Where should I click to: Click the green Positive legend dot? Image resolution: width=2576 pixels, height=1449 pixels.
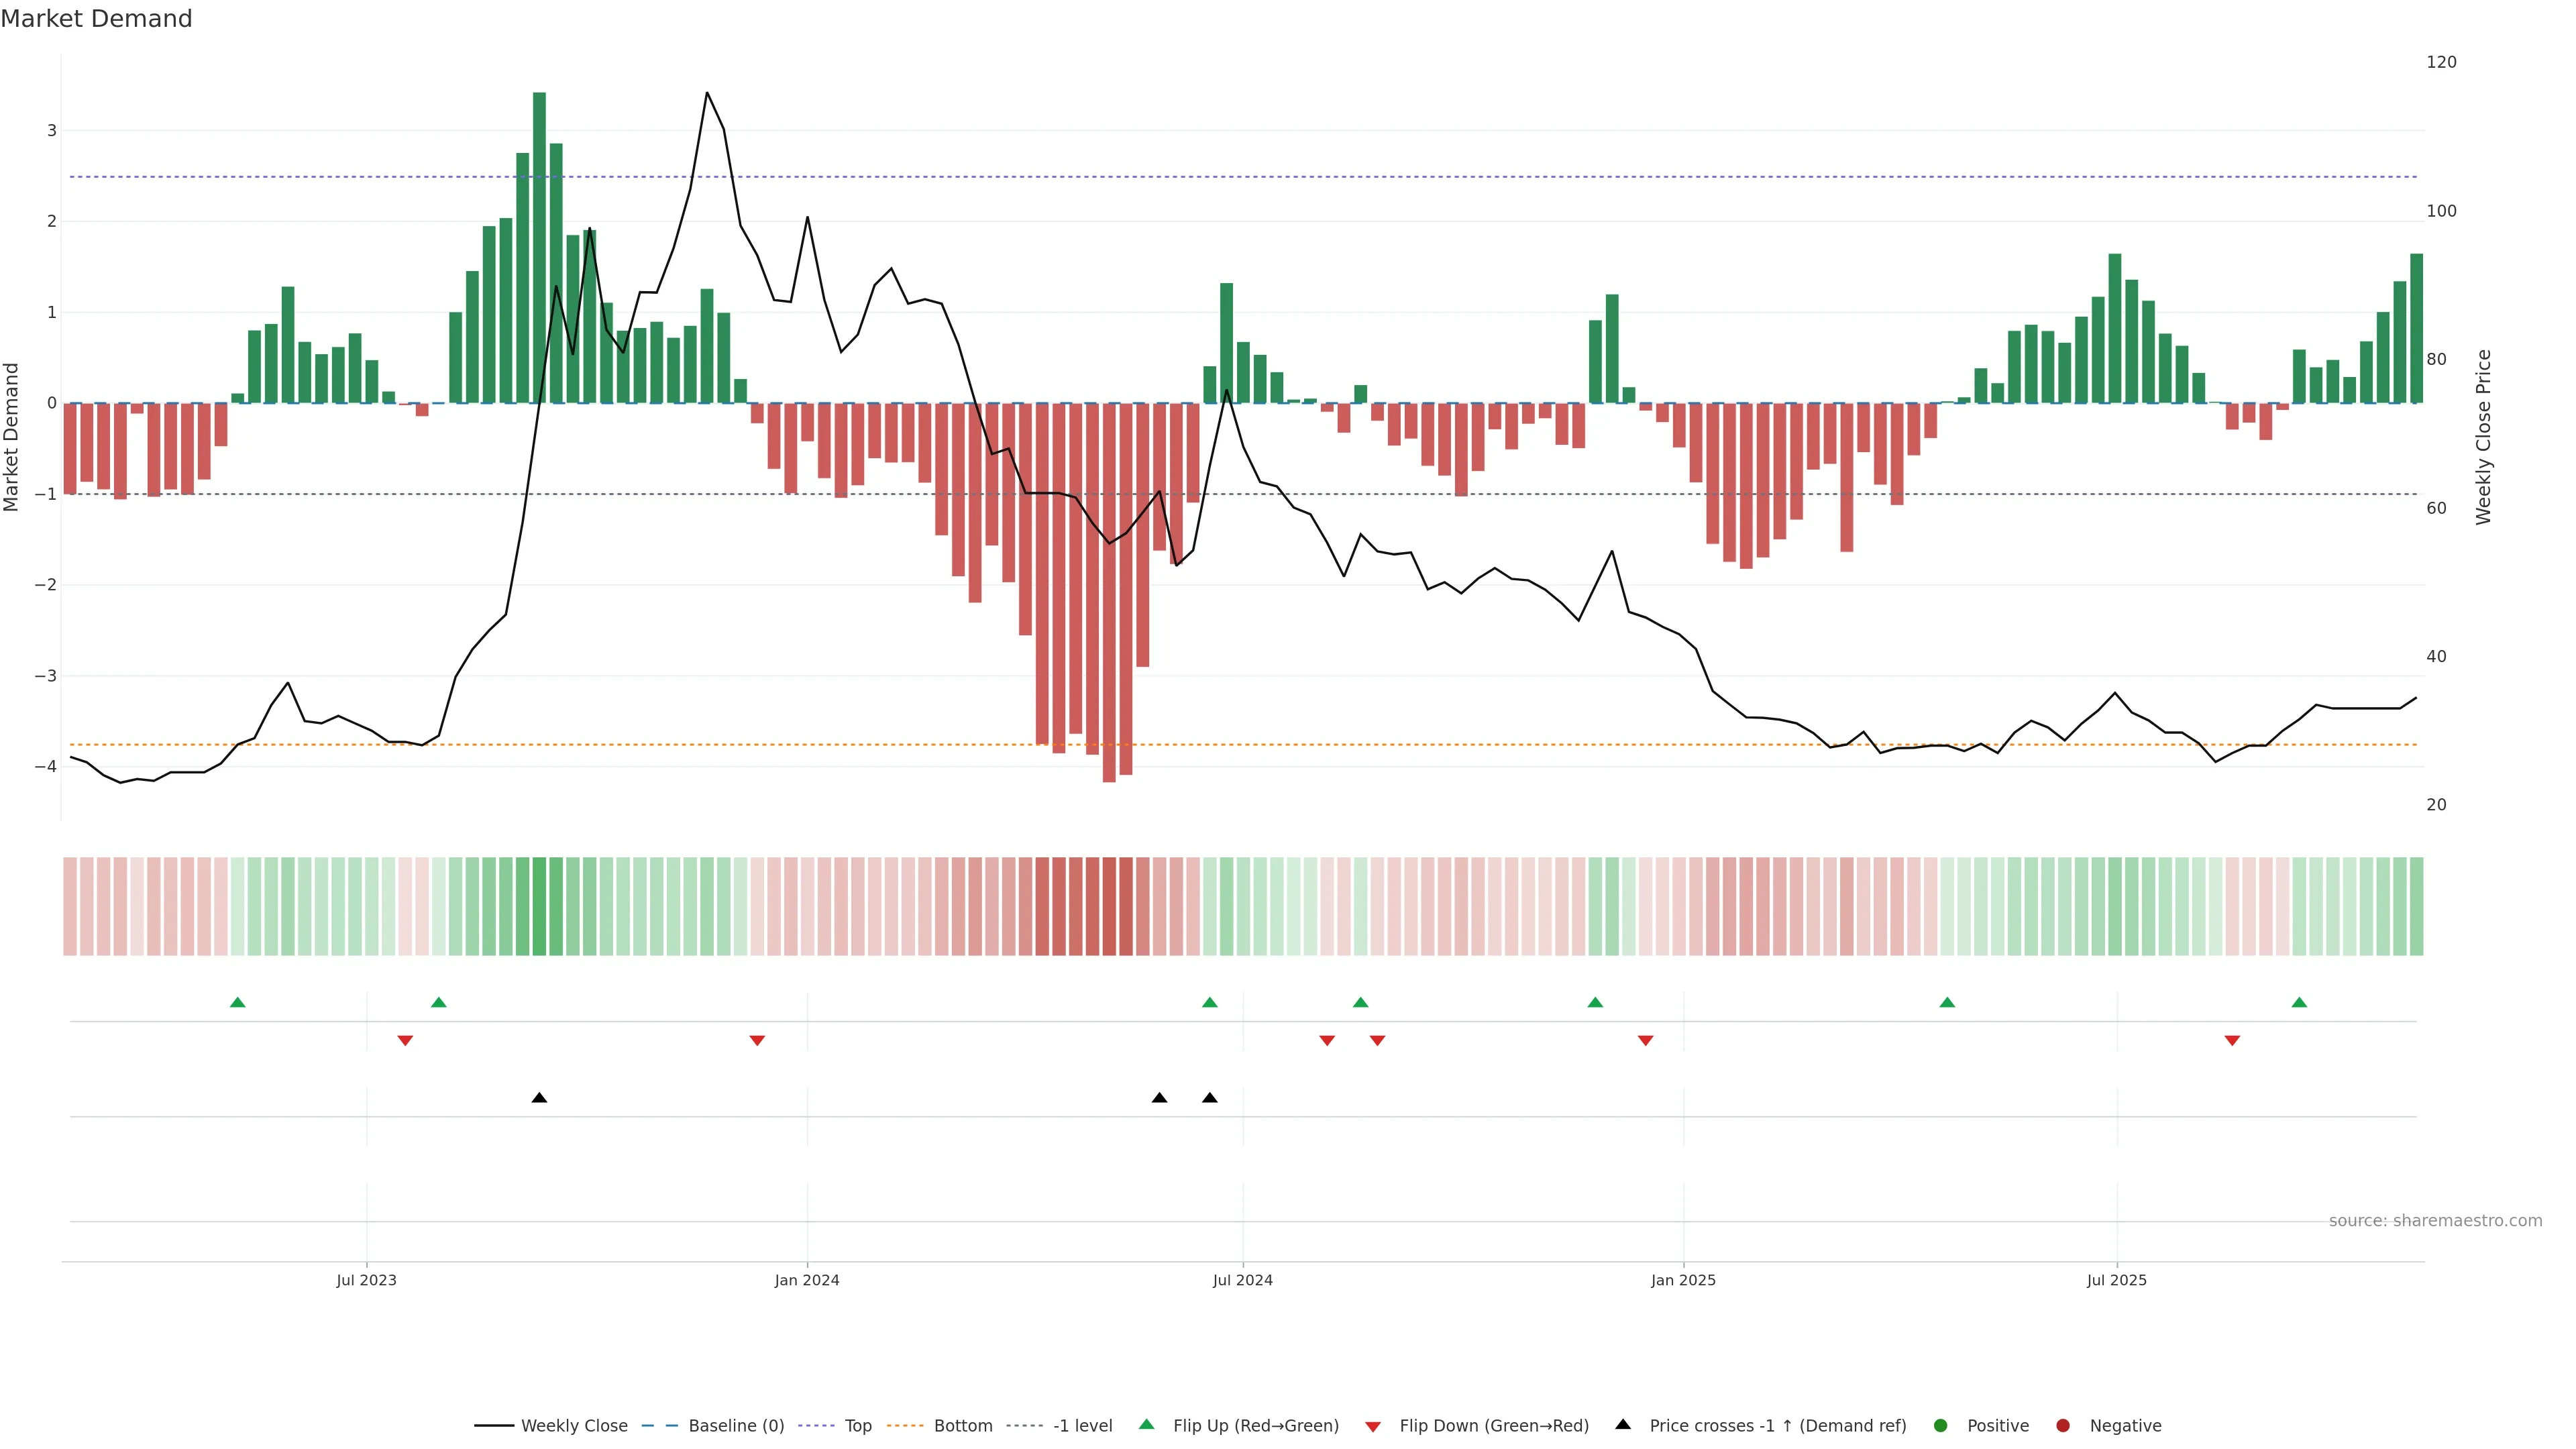(x=1941, y=1426)
